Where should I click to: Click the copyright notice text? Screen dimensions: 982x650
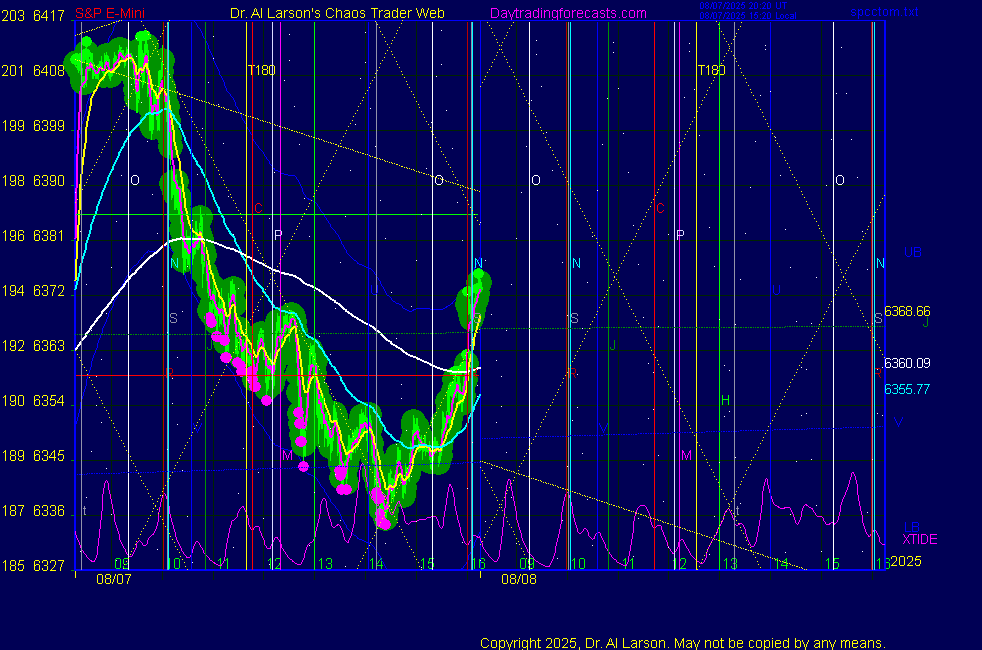pos(683,643)
